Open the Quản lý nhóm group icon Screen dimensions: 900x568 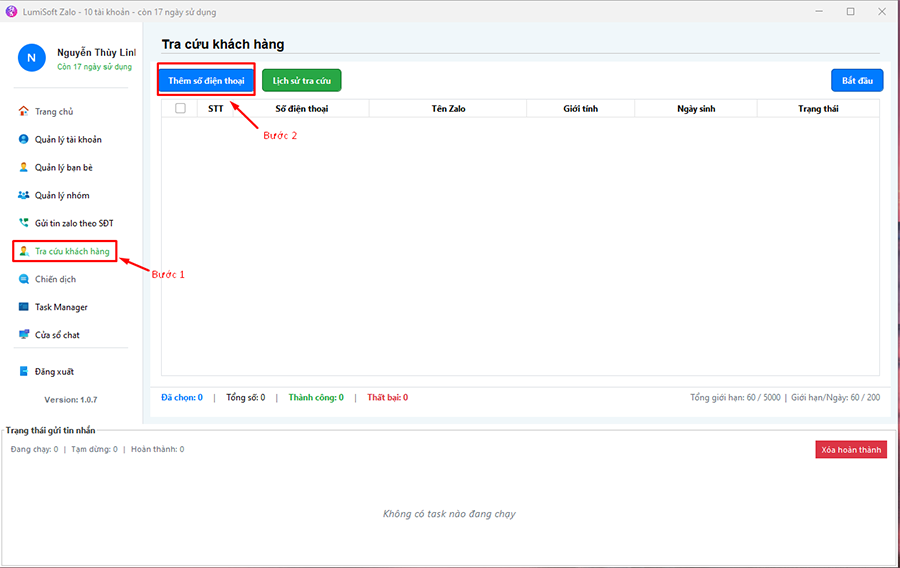[x=24, y=196]
